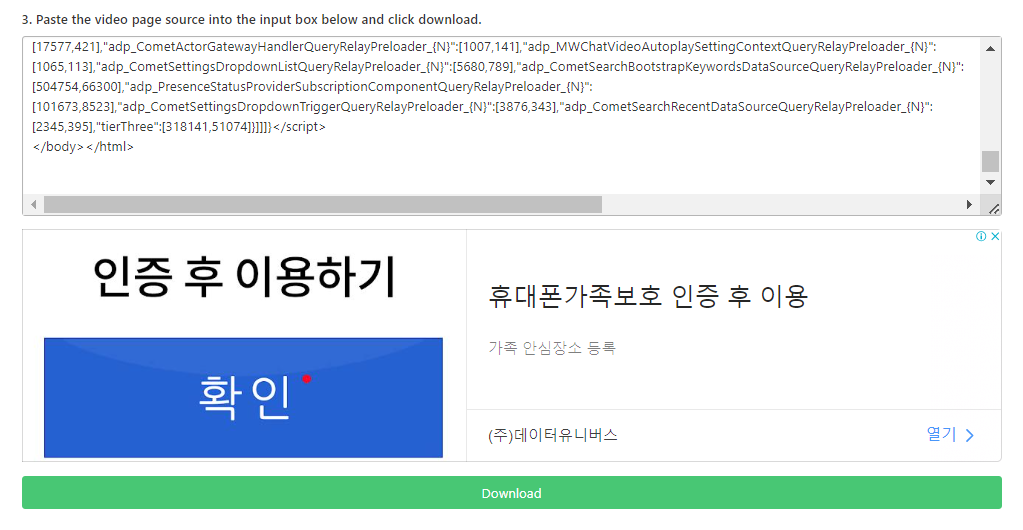
Task: Click the textarea resize grip corner
Action: pos(993,209)
